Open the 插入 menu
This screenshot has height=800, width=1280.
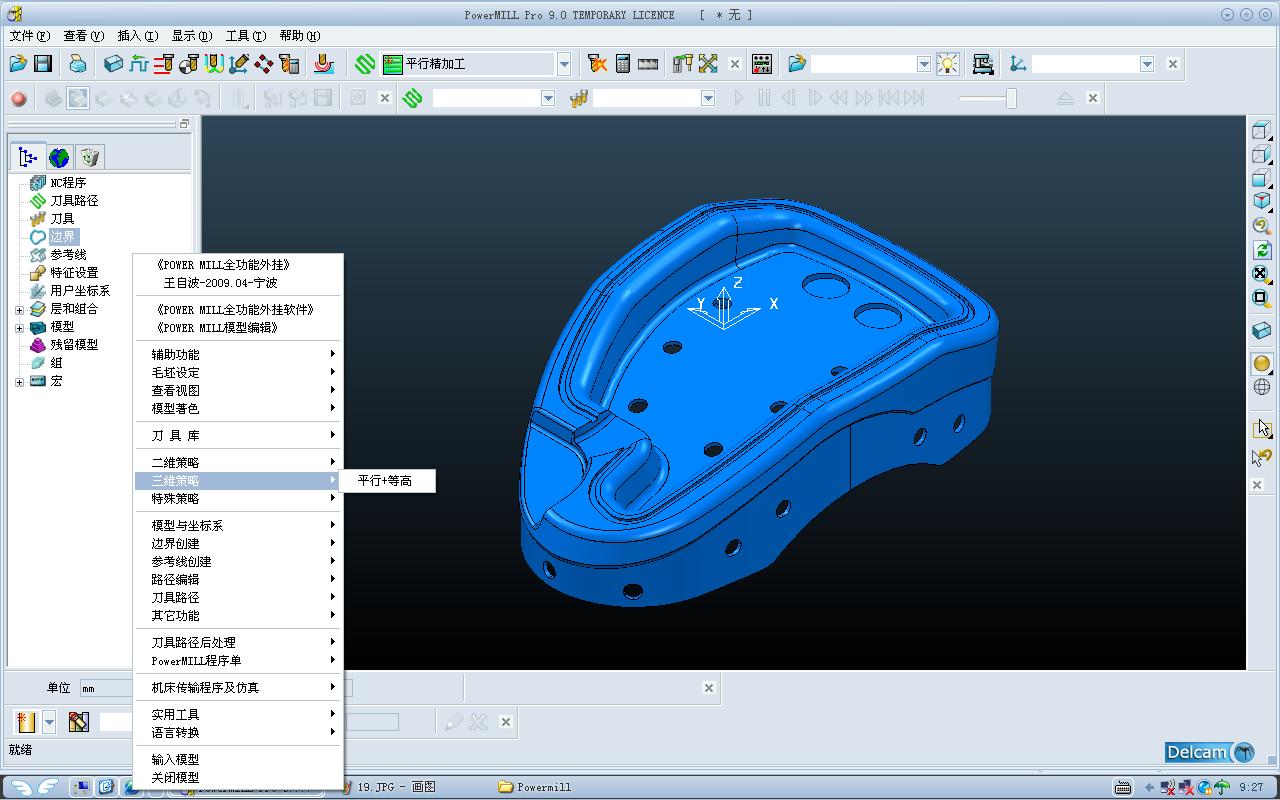pos(137,35)
